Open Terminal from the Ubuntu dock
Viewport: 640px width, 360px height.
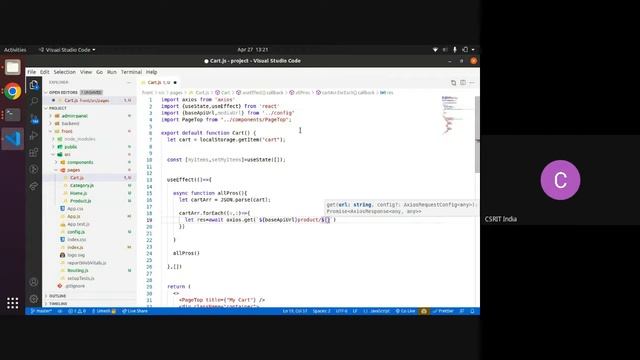pyautogui.click(x=13, y=115)
